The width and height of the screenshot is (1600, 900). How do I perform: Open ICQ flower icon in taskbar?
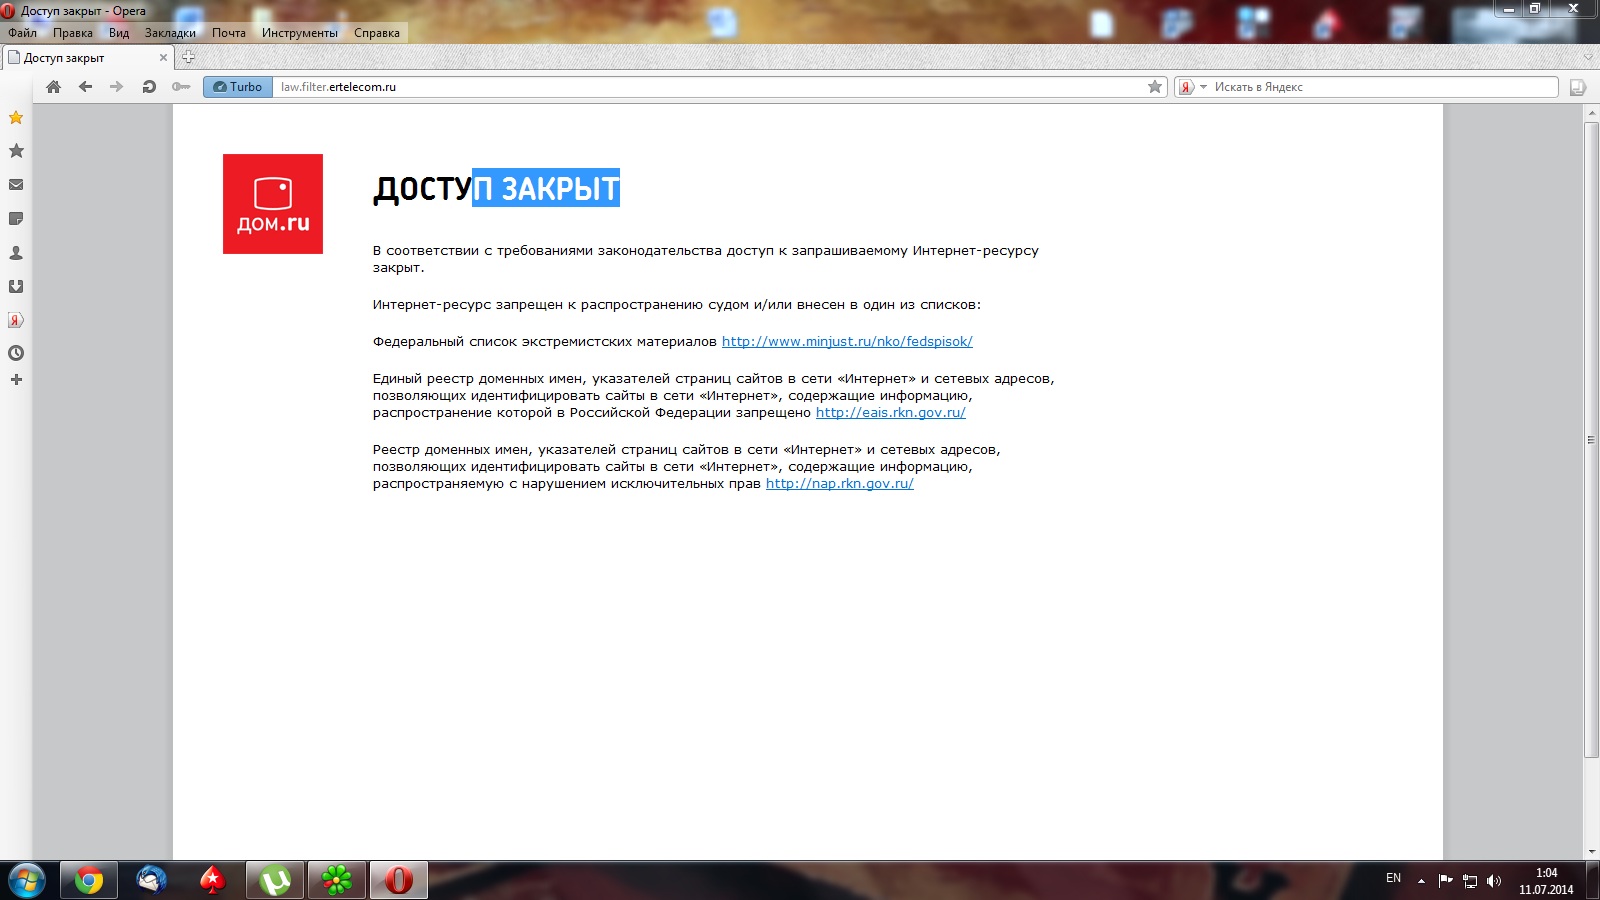coord(337,881)
